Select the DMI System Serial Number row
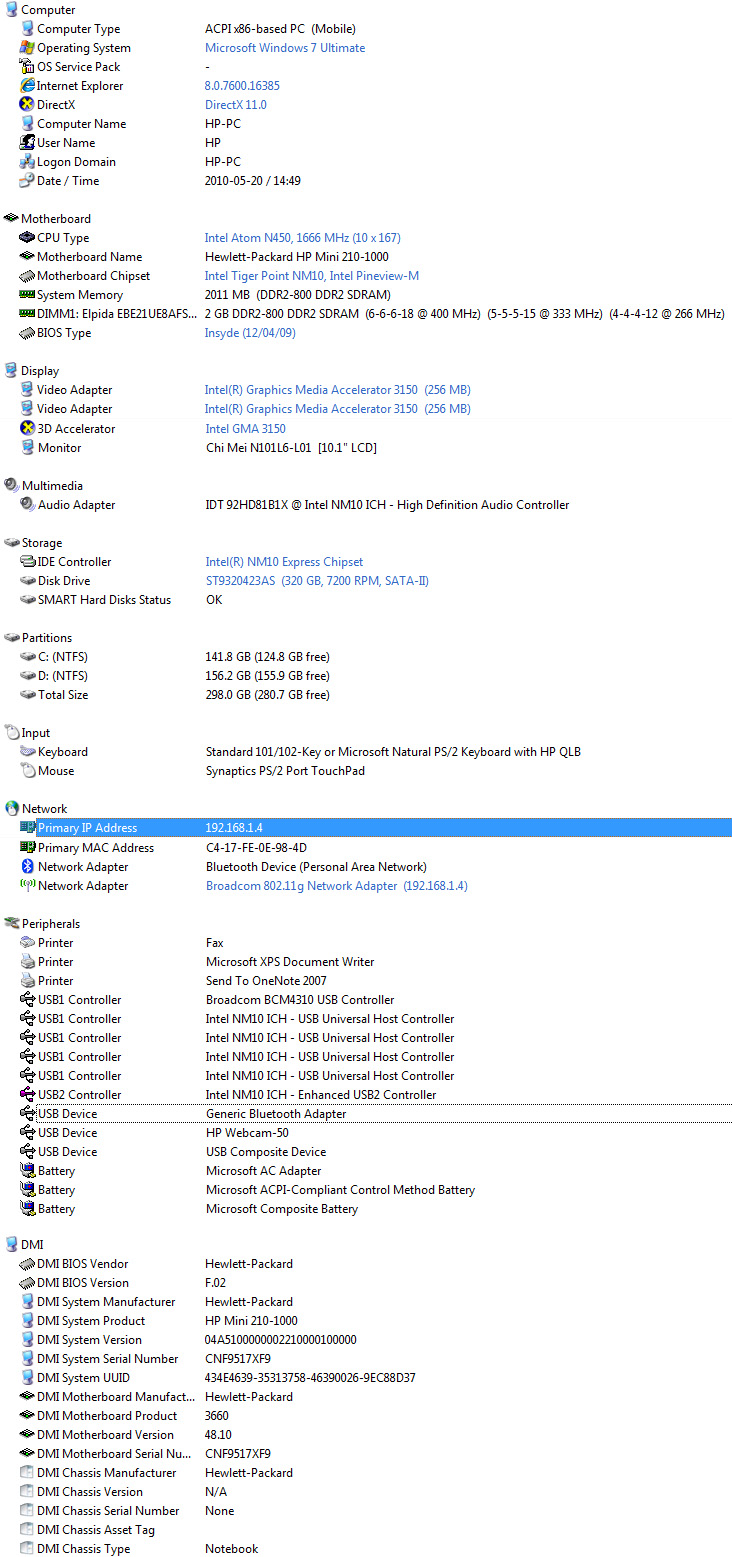Viewport: 732px width, 1557px height. pyautogui.click(x=366, y=1359)
